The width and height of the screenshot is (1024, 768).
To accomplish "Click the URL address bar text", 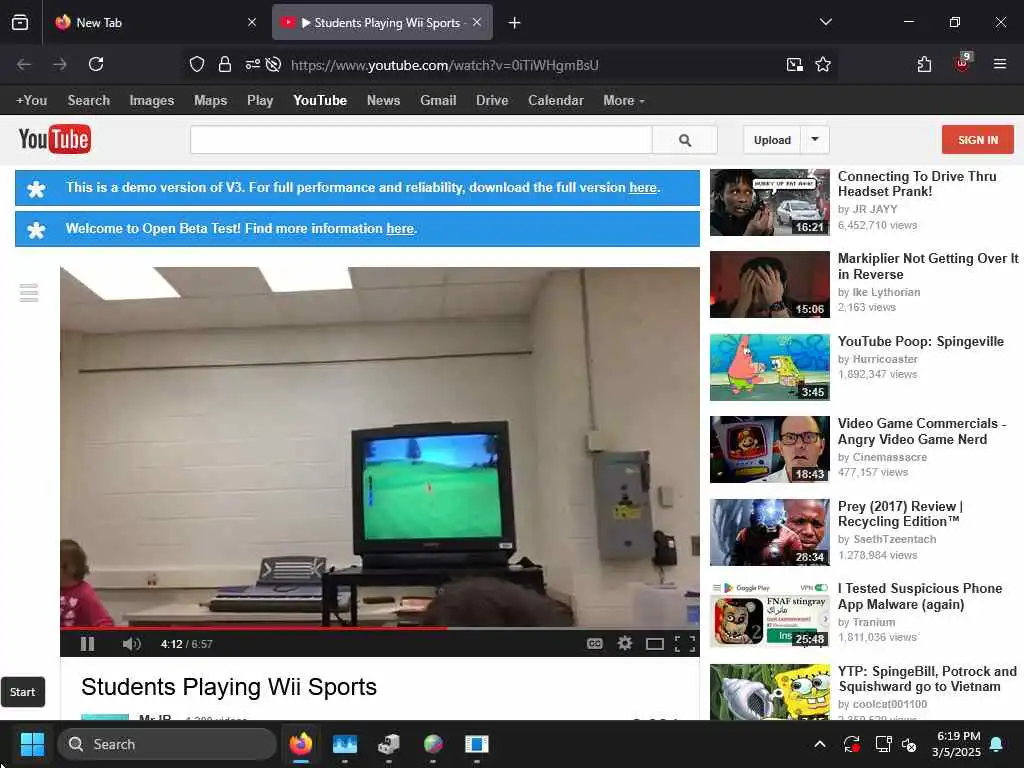I will point(445,65).
